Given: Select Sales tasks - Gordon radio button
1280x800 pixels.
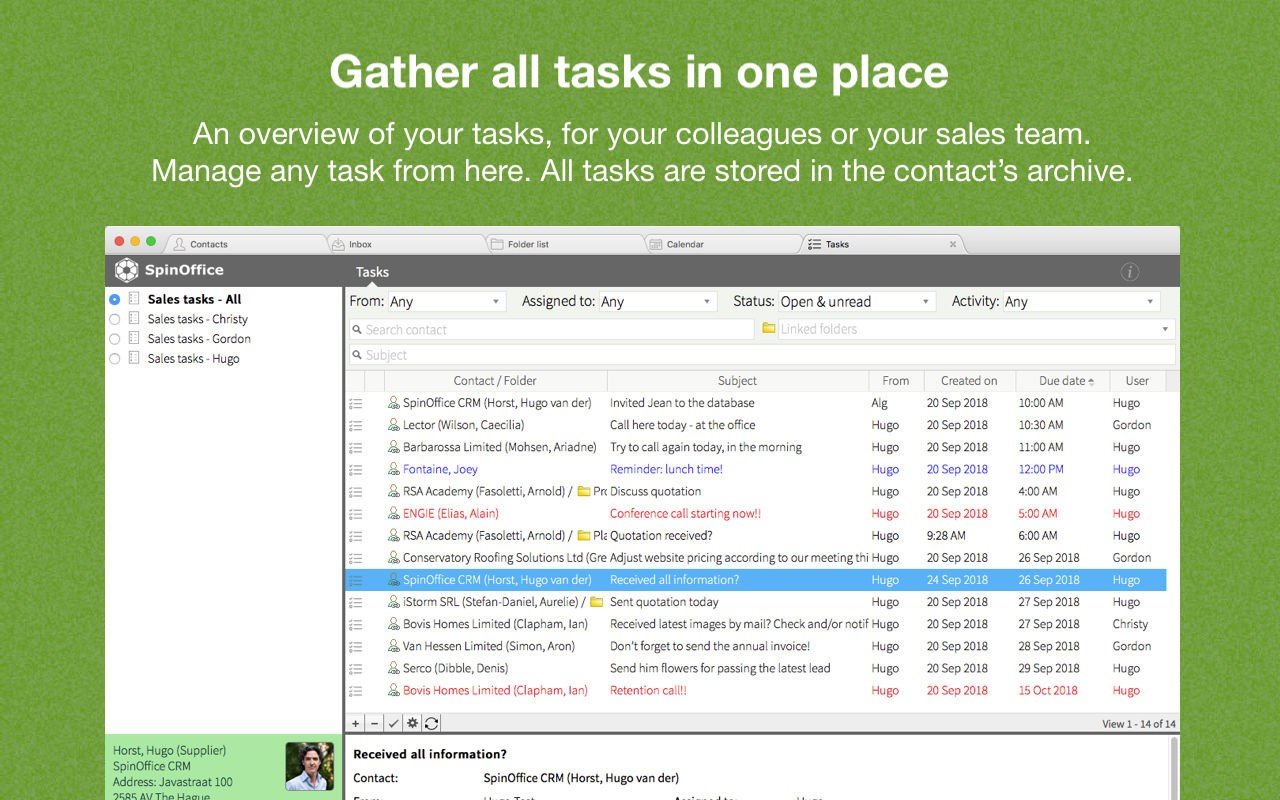Looking at the screenshot, I should [115, 339].
